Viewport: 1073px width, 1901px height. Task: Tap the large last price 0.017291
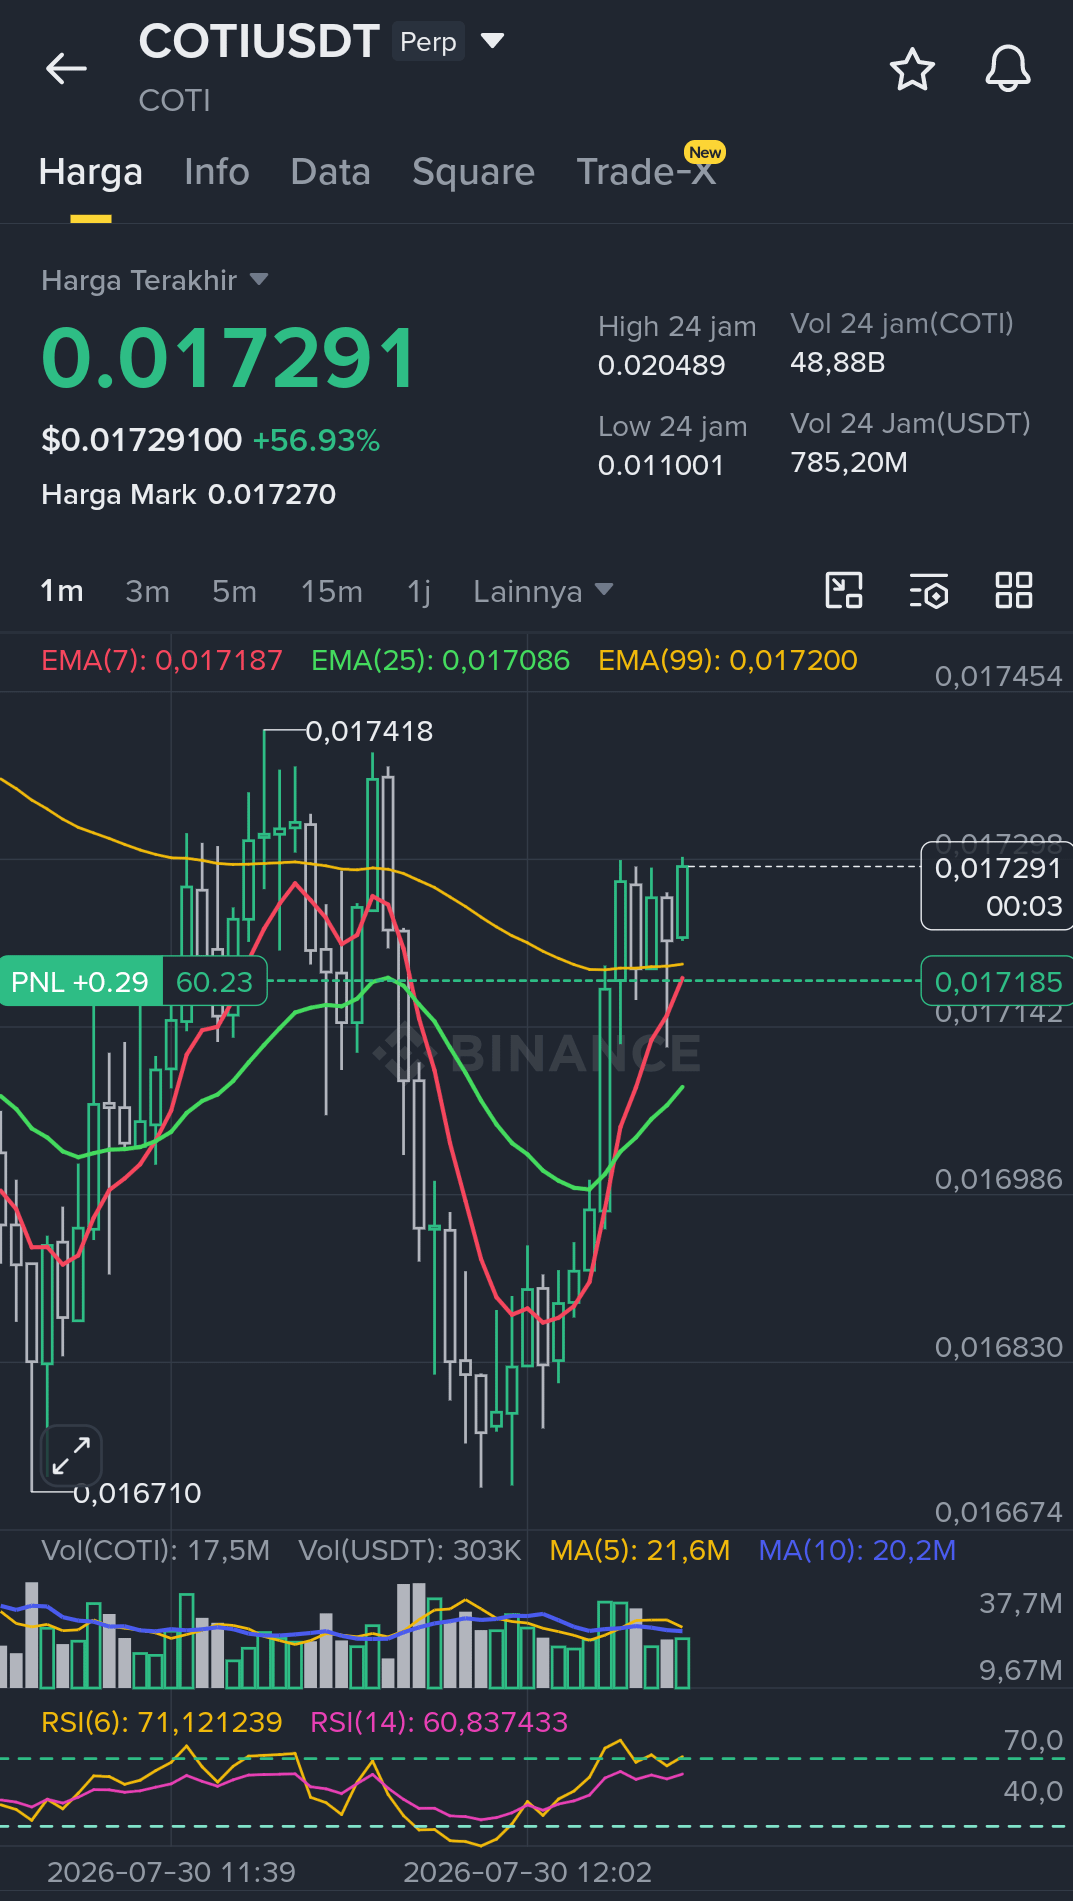coord(229,358)
